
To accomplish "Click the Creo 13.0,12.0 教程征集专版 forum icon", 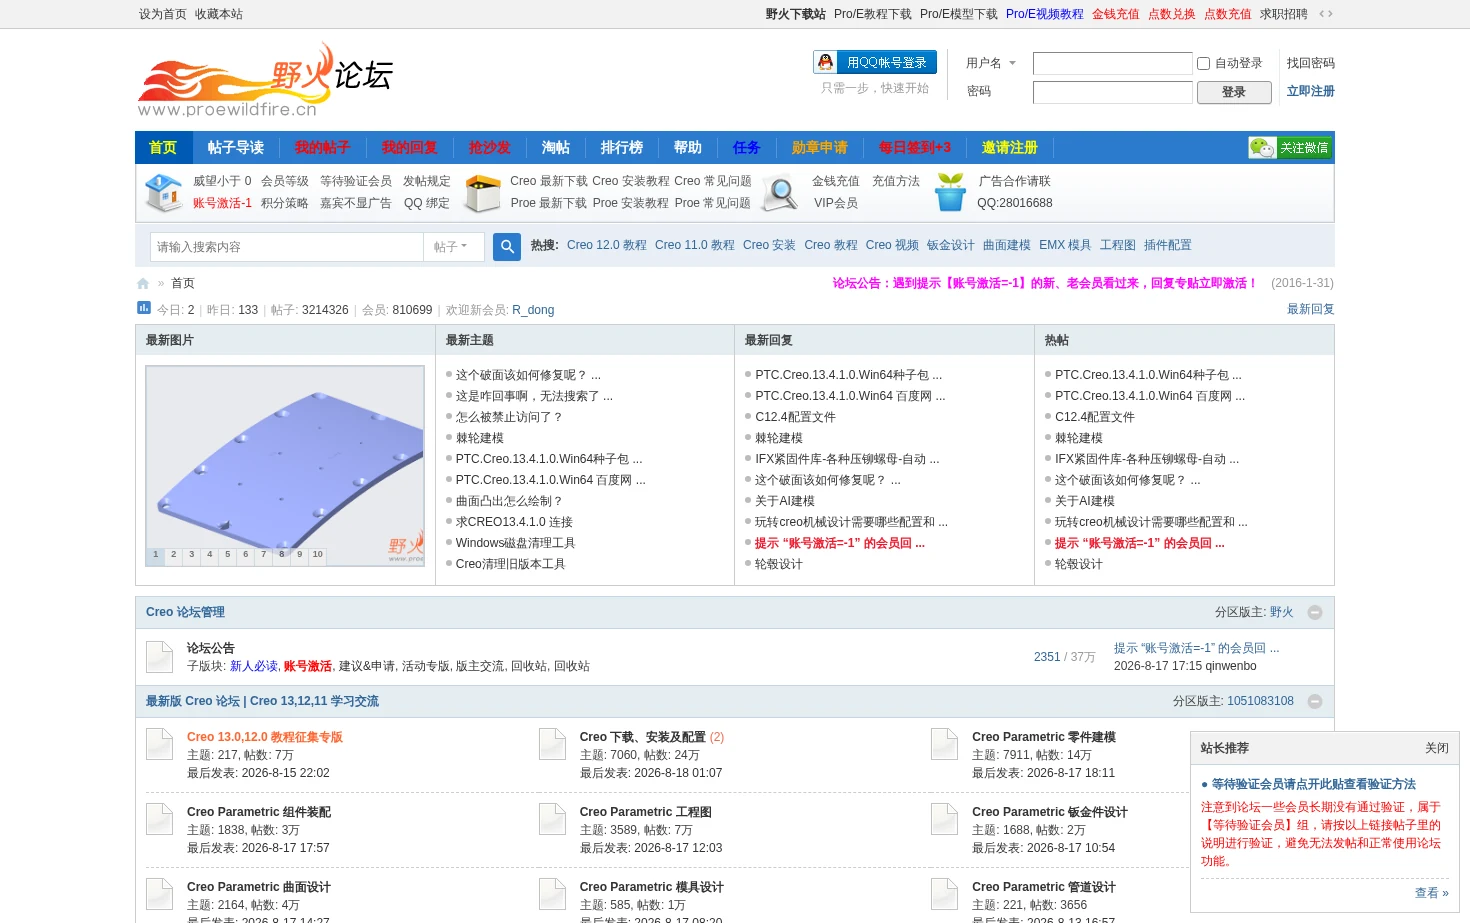I will [x=160, y=744].
